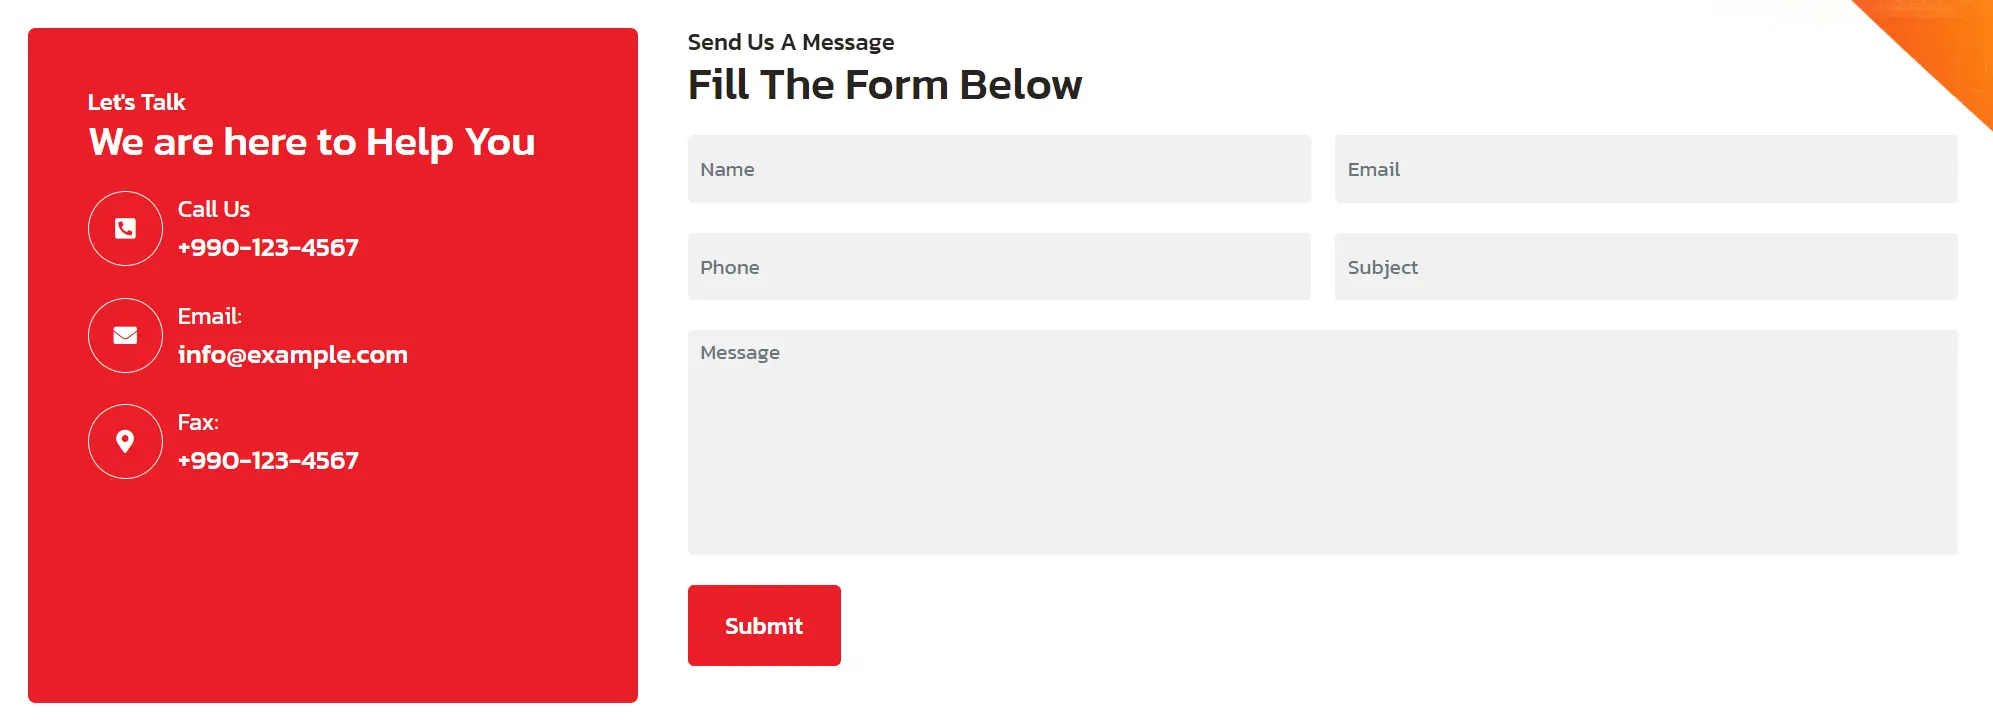Screen dimensions: 1993x724
Task: Click the info@example.com email address
Action: pos(293,355)
